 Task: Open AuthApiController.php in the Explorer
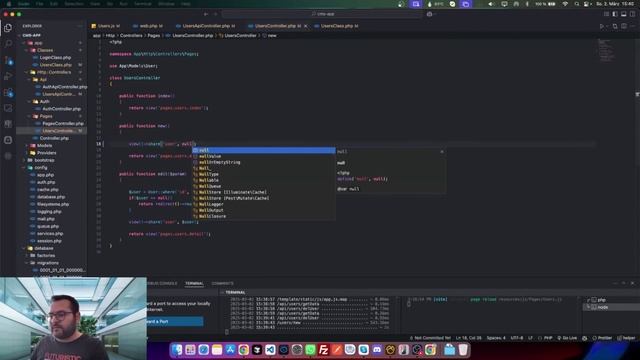coord(64,87)
